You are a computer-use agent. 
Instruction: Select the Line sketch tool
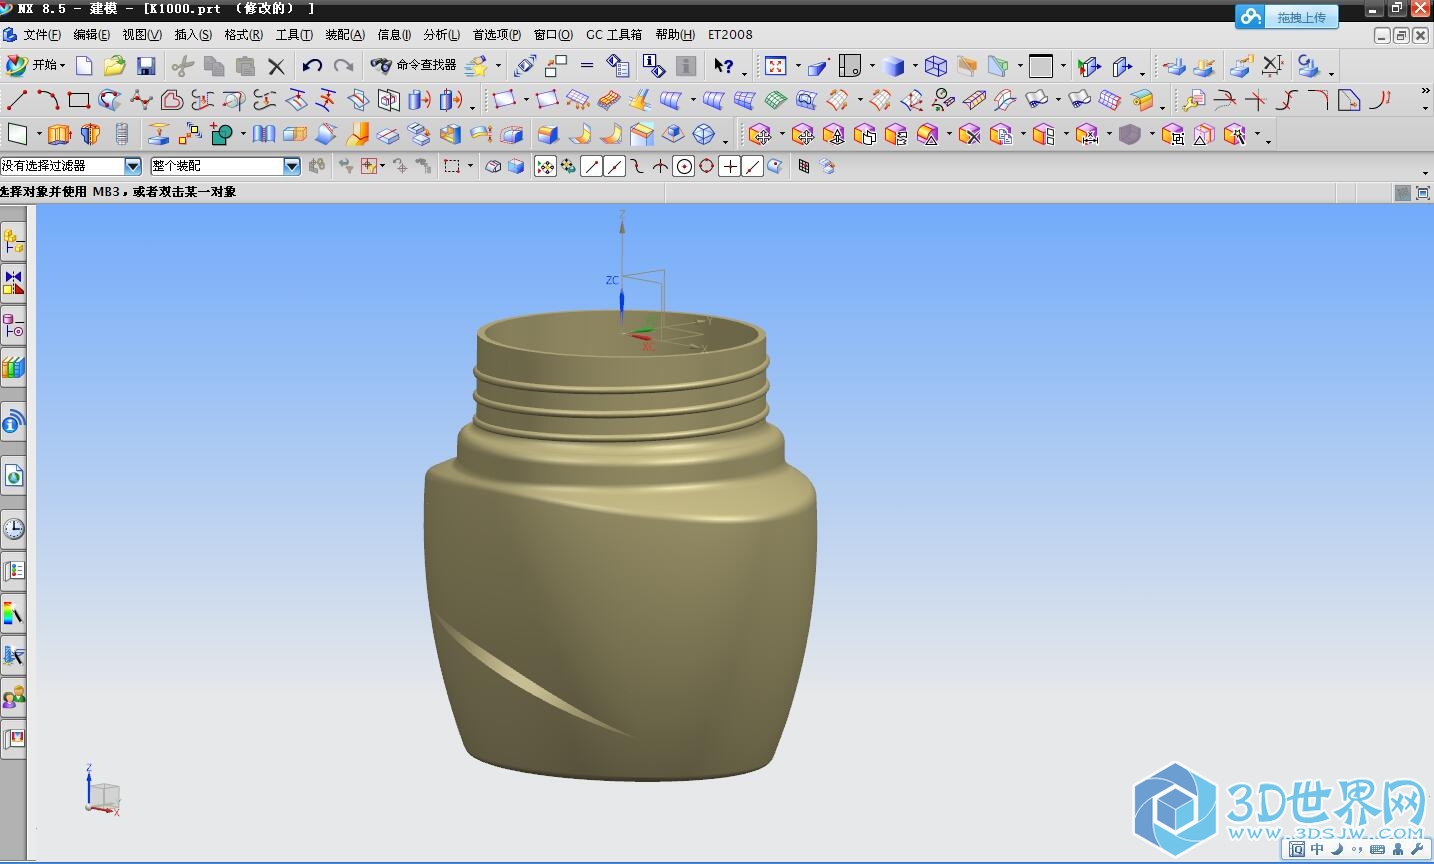(x=16, y=100)
